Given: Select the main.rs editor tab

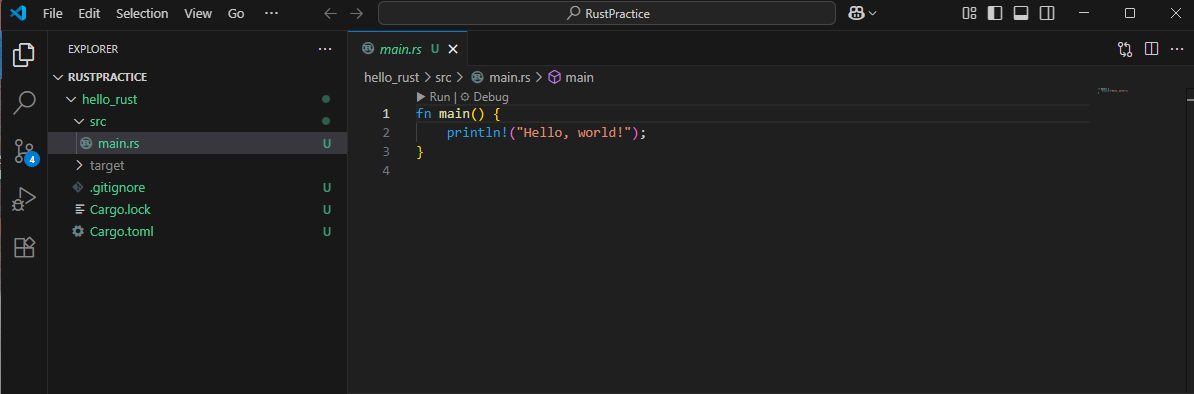Looking at the screenshot, I should tap(407, 49).
